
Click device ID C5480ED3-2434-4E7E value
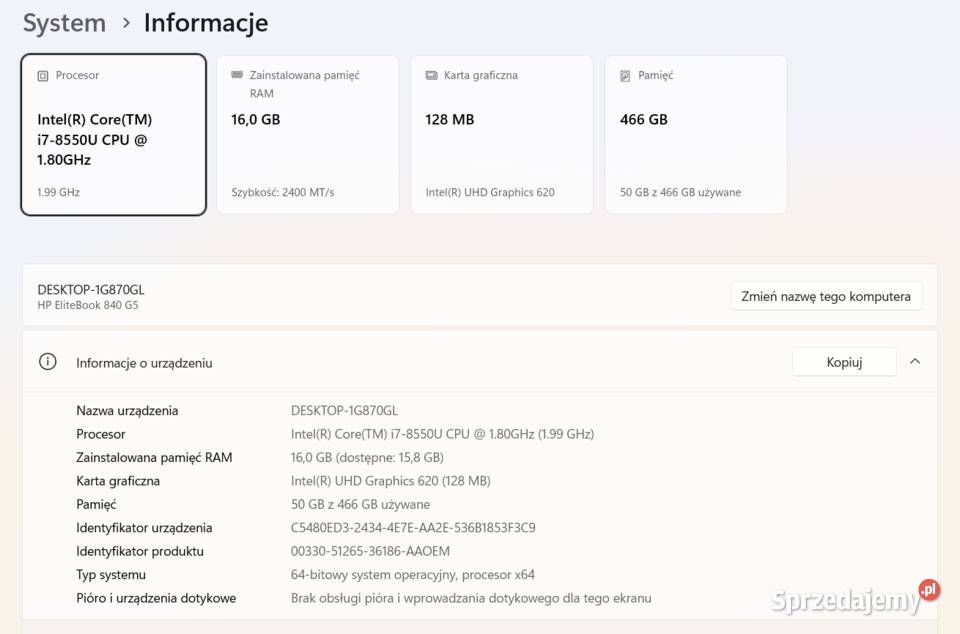413,528
